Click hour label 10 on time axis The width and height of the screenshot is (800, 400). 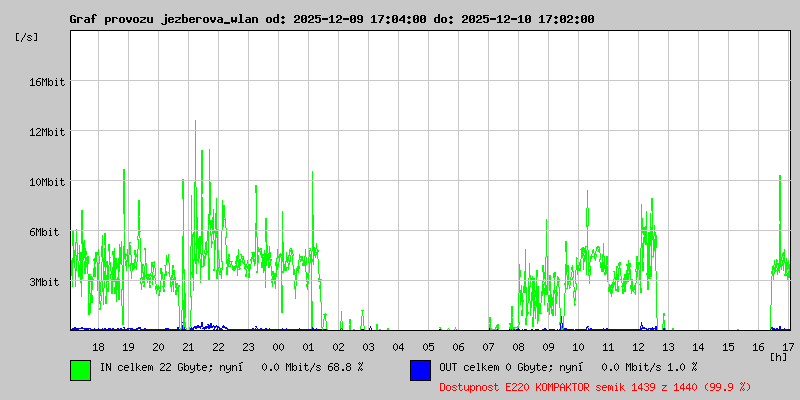tap(579, 347)
